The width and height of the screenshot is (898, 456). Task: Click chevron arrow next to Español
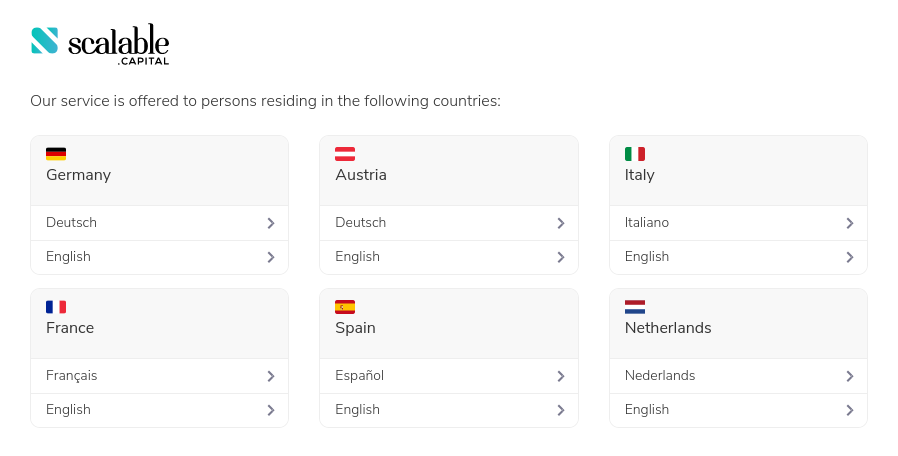point(560,376)
